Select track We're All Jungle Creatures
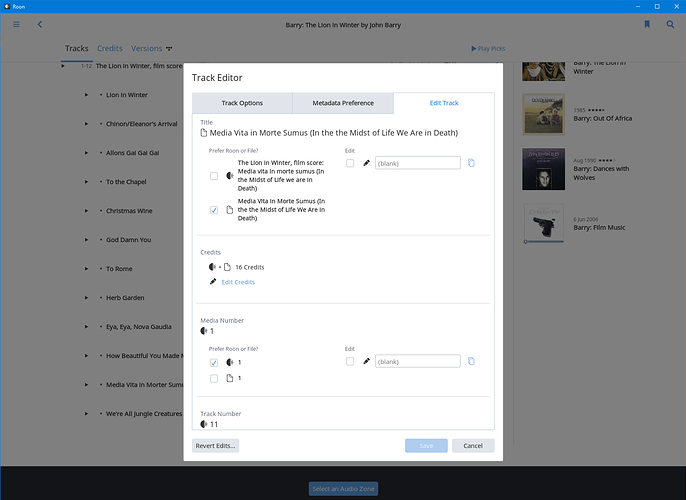 click(x=144, y=414)
